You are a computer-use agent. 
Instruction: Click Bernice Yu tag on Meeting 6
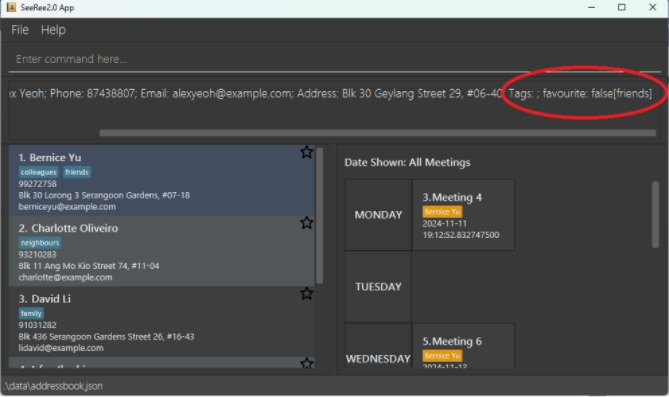pyautogui.click(x=442, y=356)
